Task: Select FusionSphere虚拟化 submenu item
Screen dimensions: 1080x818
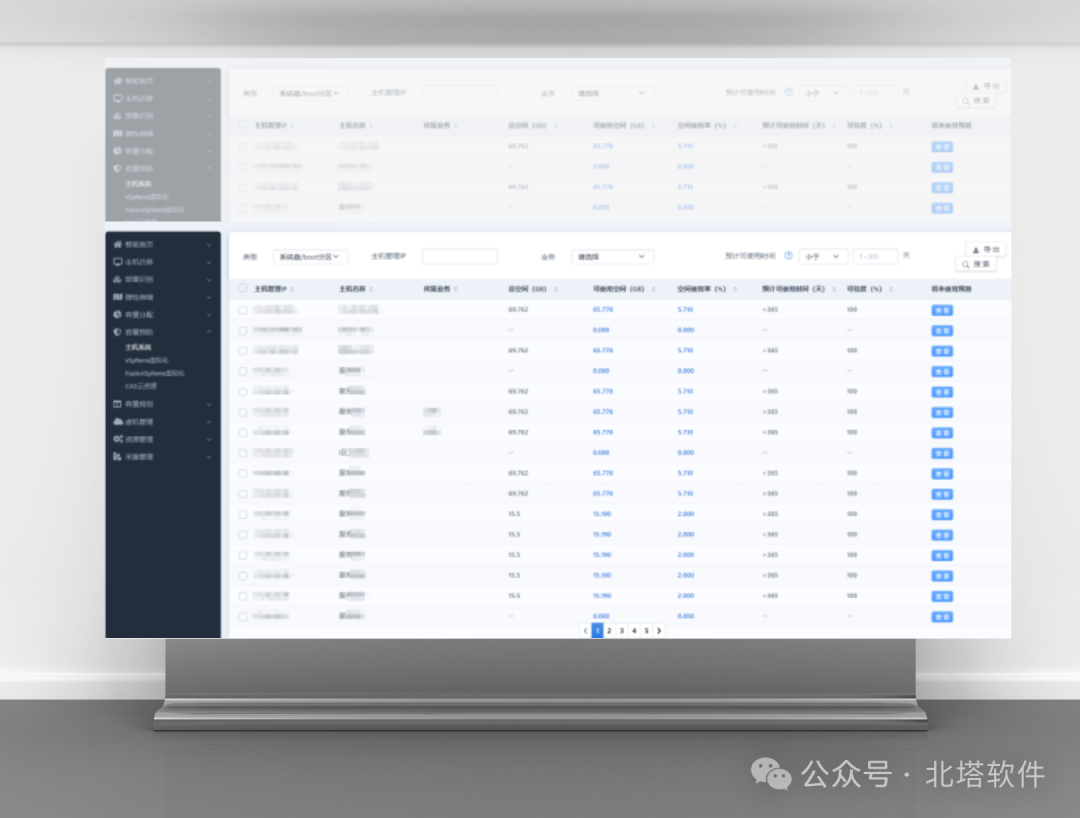Action: [x=154, y=373]
